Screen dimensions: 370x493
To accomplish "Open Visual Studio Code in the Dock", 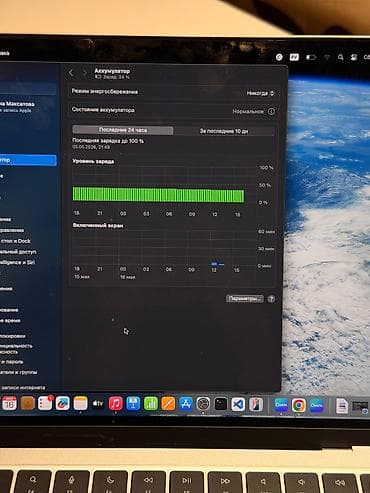I will (x=238, y=405).
